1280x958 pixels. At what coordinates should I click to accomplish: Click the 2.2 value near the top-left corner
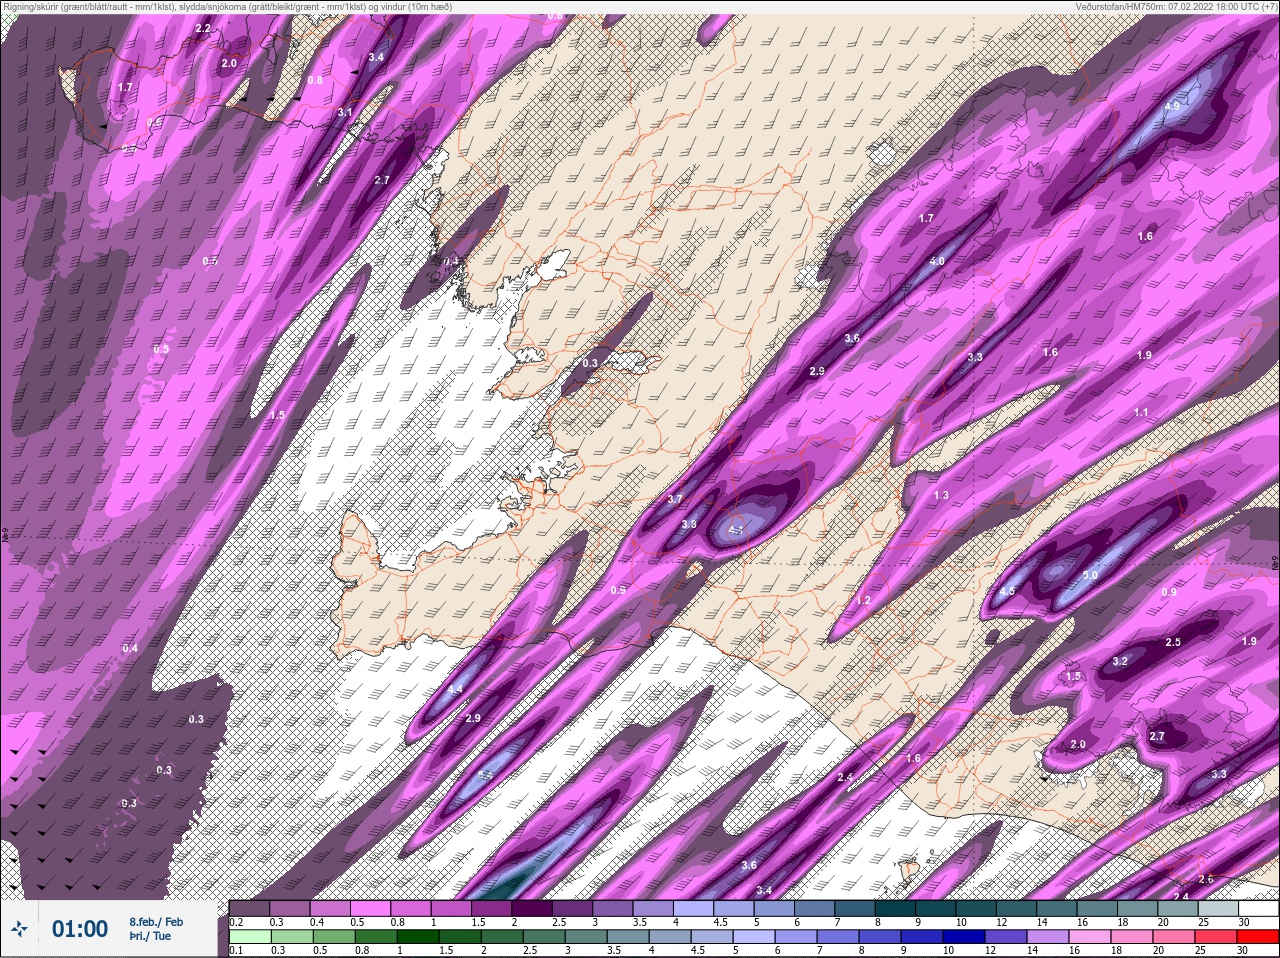tap(203, 29)
